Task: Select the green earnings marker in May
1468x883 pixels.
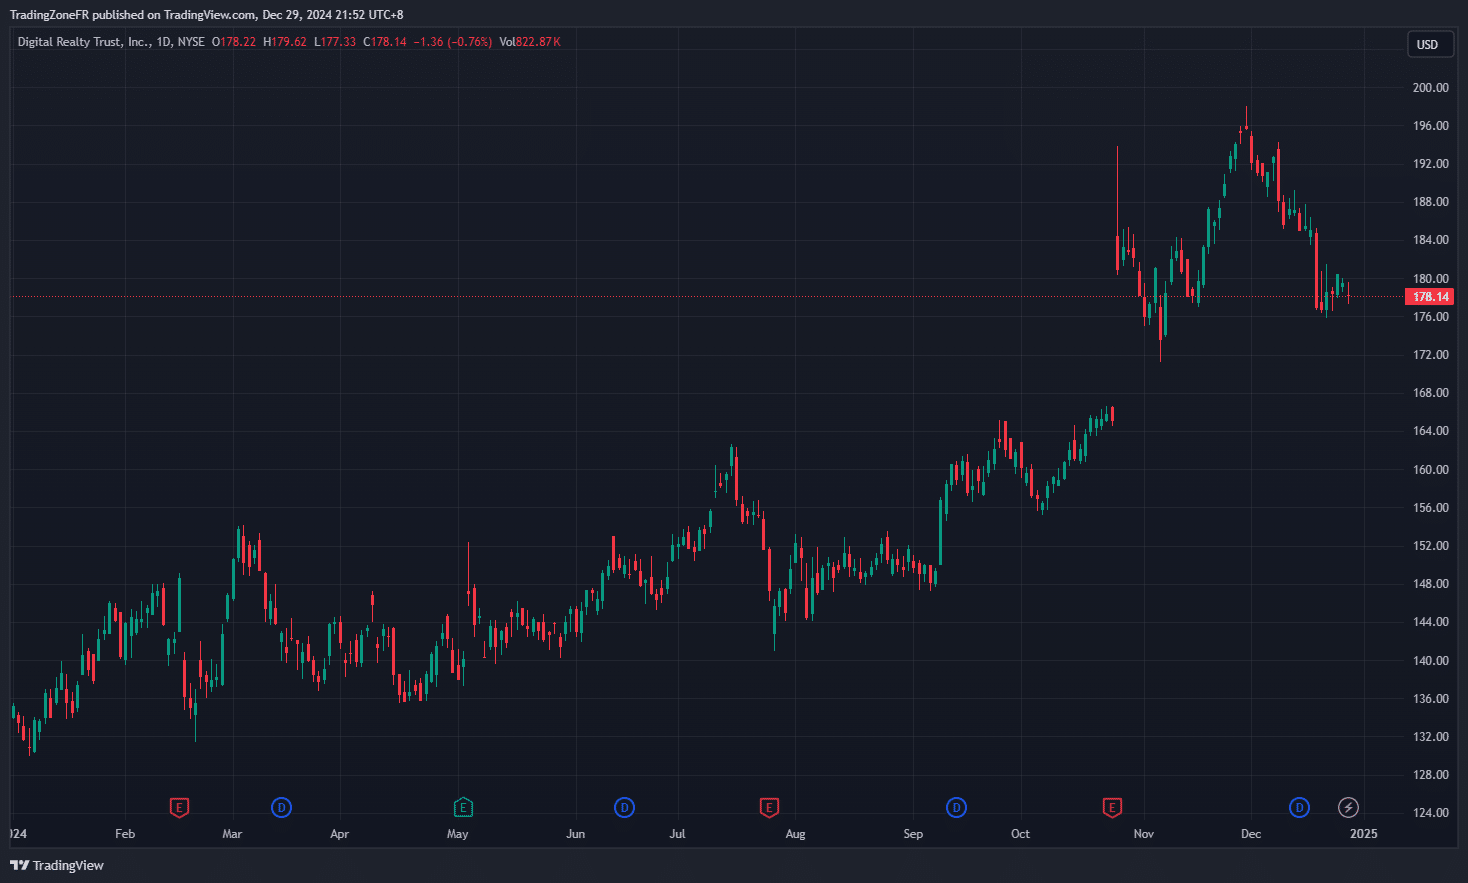Action: pos(463,807)
